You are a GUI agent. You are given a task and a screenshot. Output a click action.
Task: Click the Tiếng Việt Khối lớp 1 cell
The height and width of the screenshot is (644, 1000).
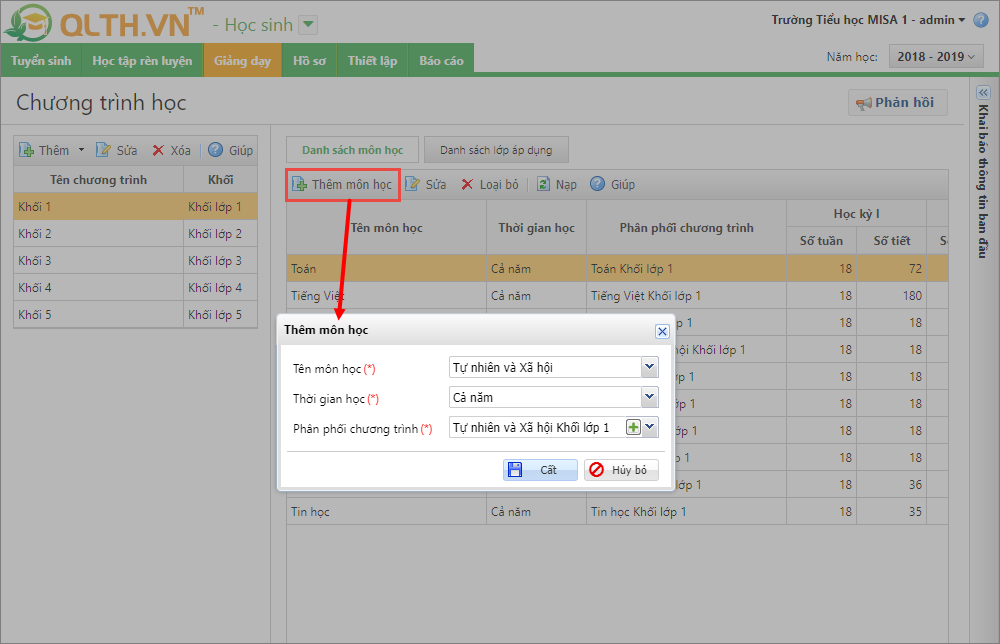click(686, 296)
